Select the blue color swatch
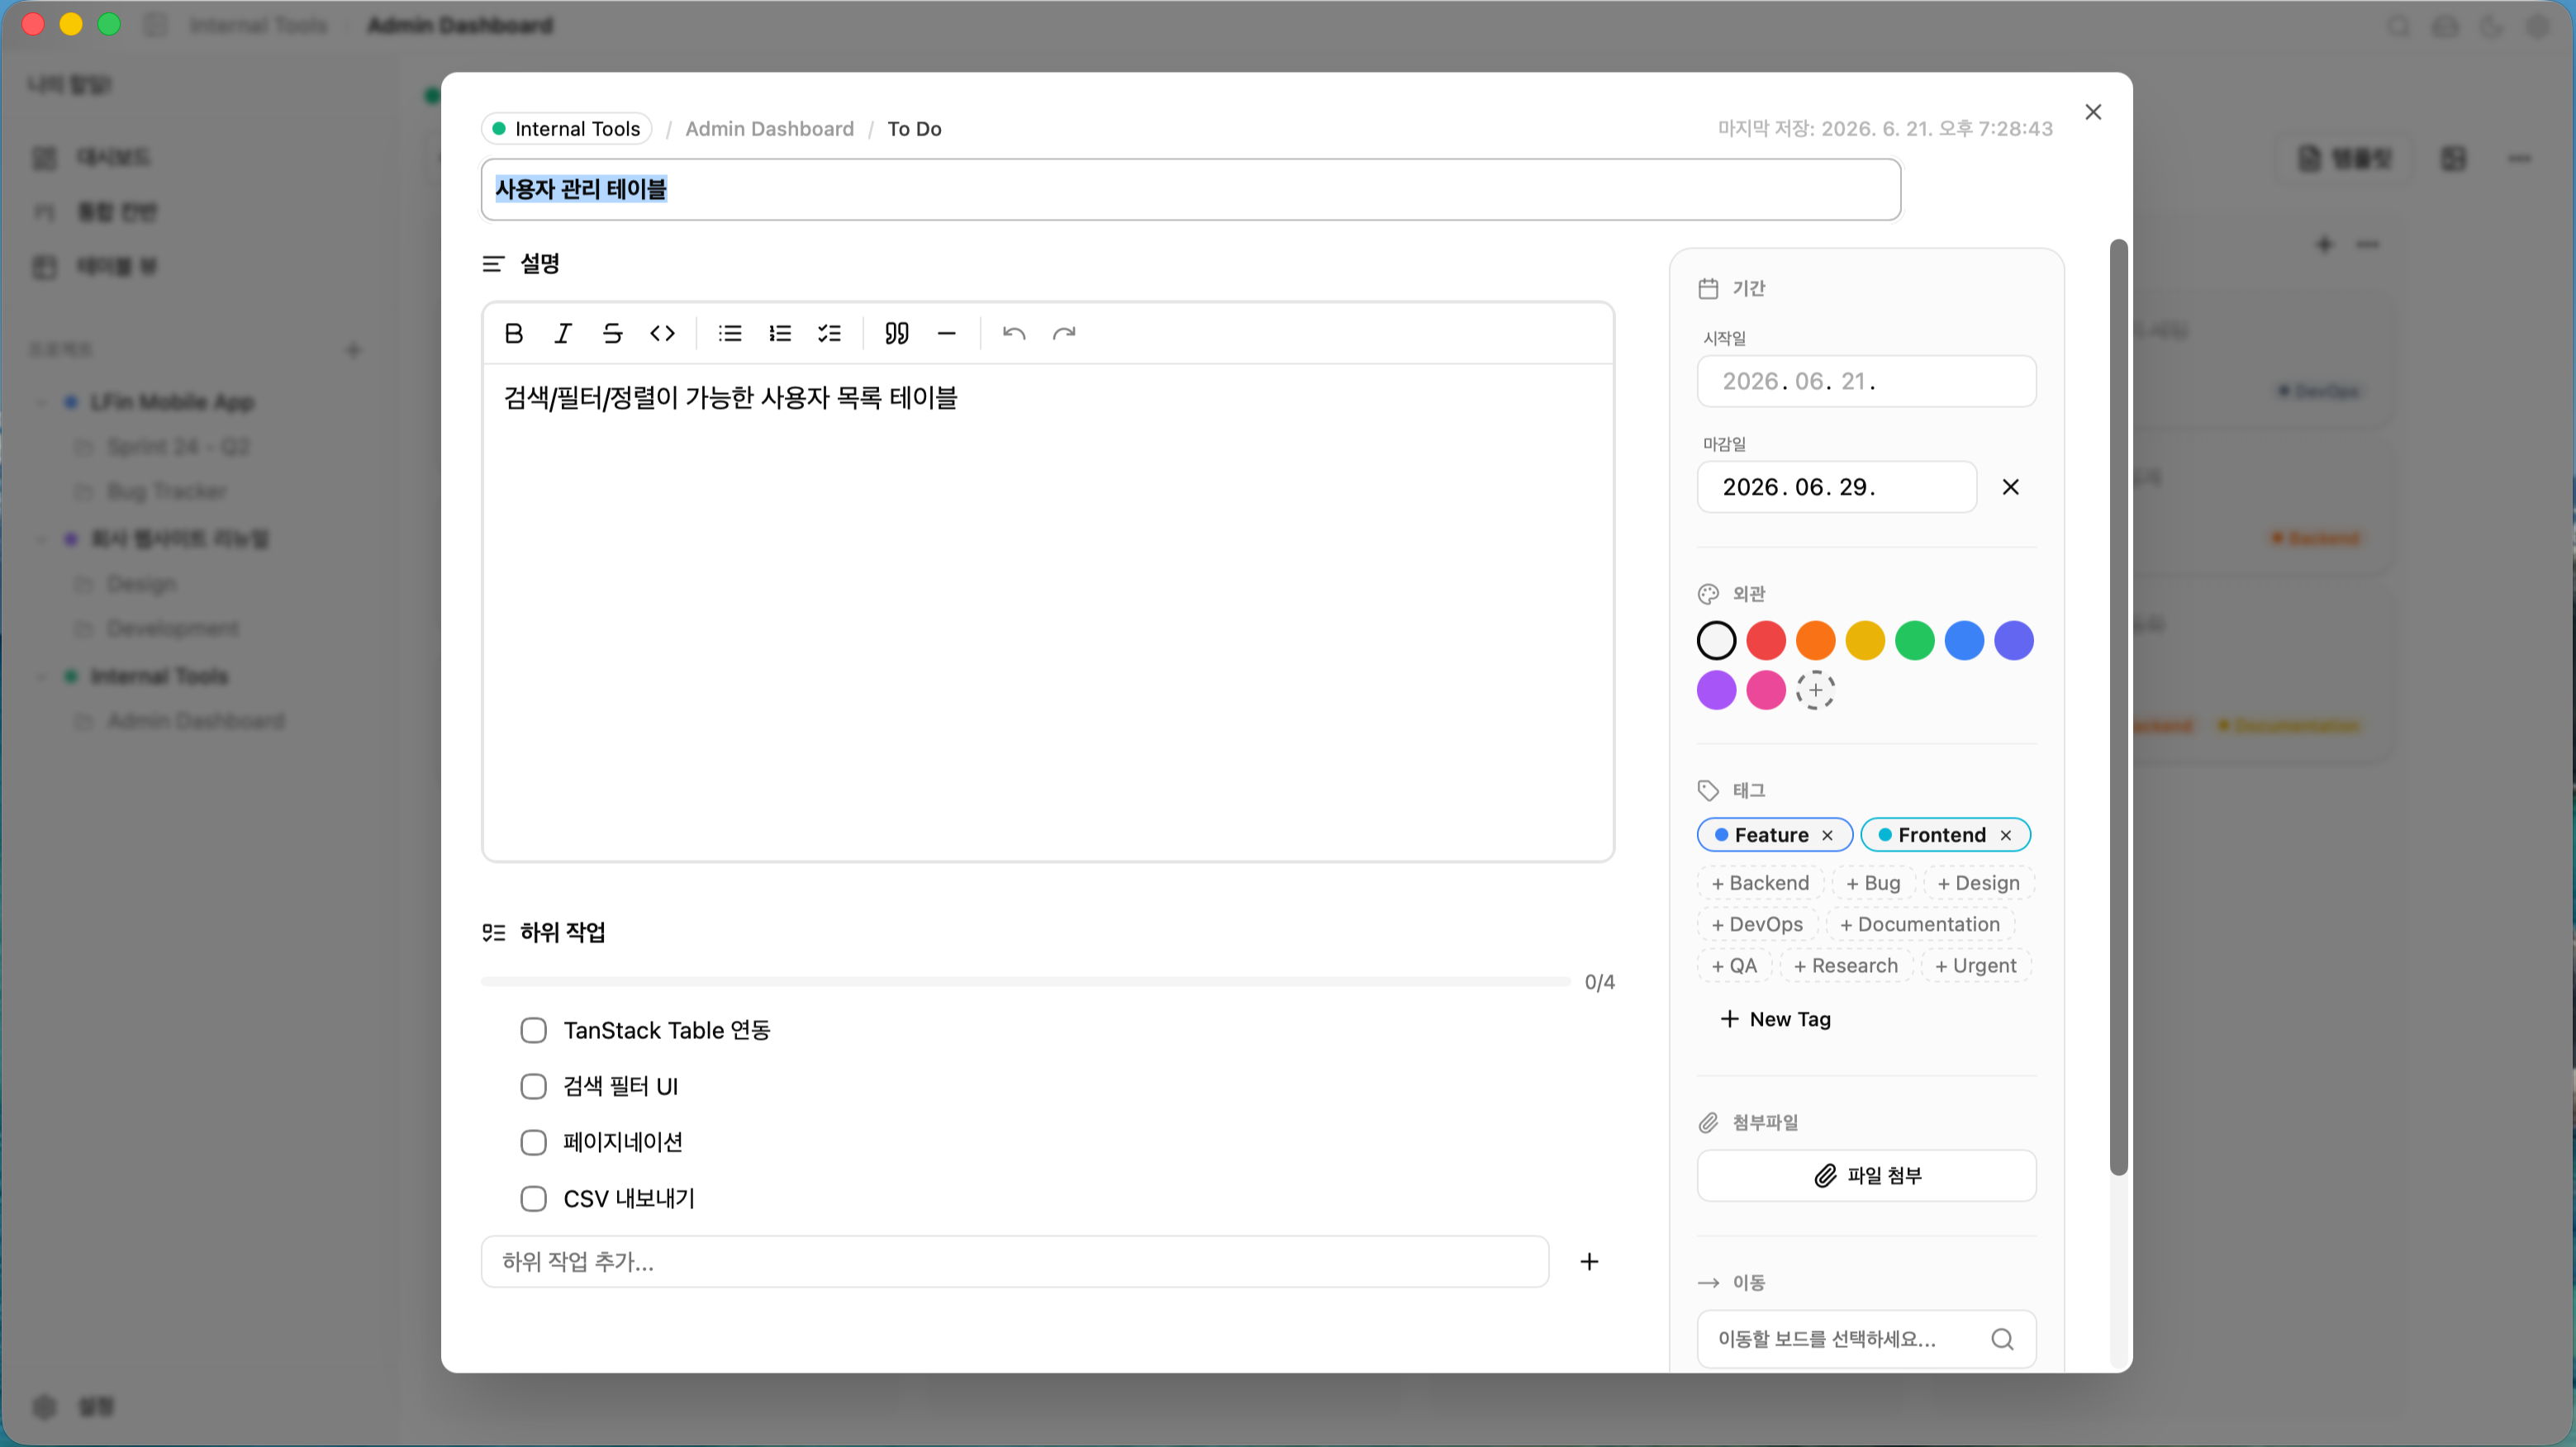This screenshot has width=2576, height=1447. pyautogui.click(x=1964, y=640)
